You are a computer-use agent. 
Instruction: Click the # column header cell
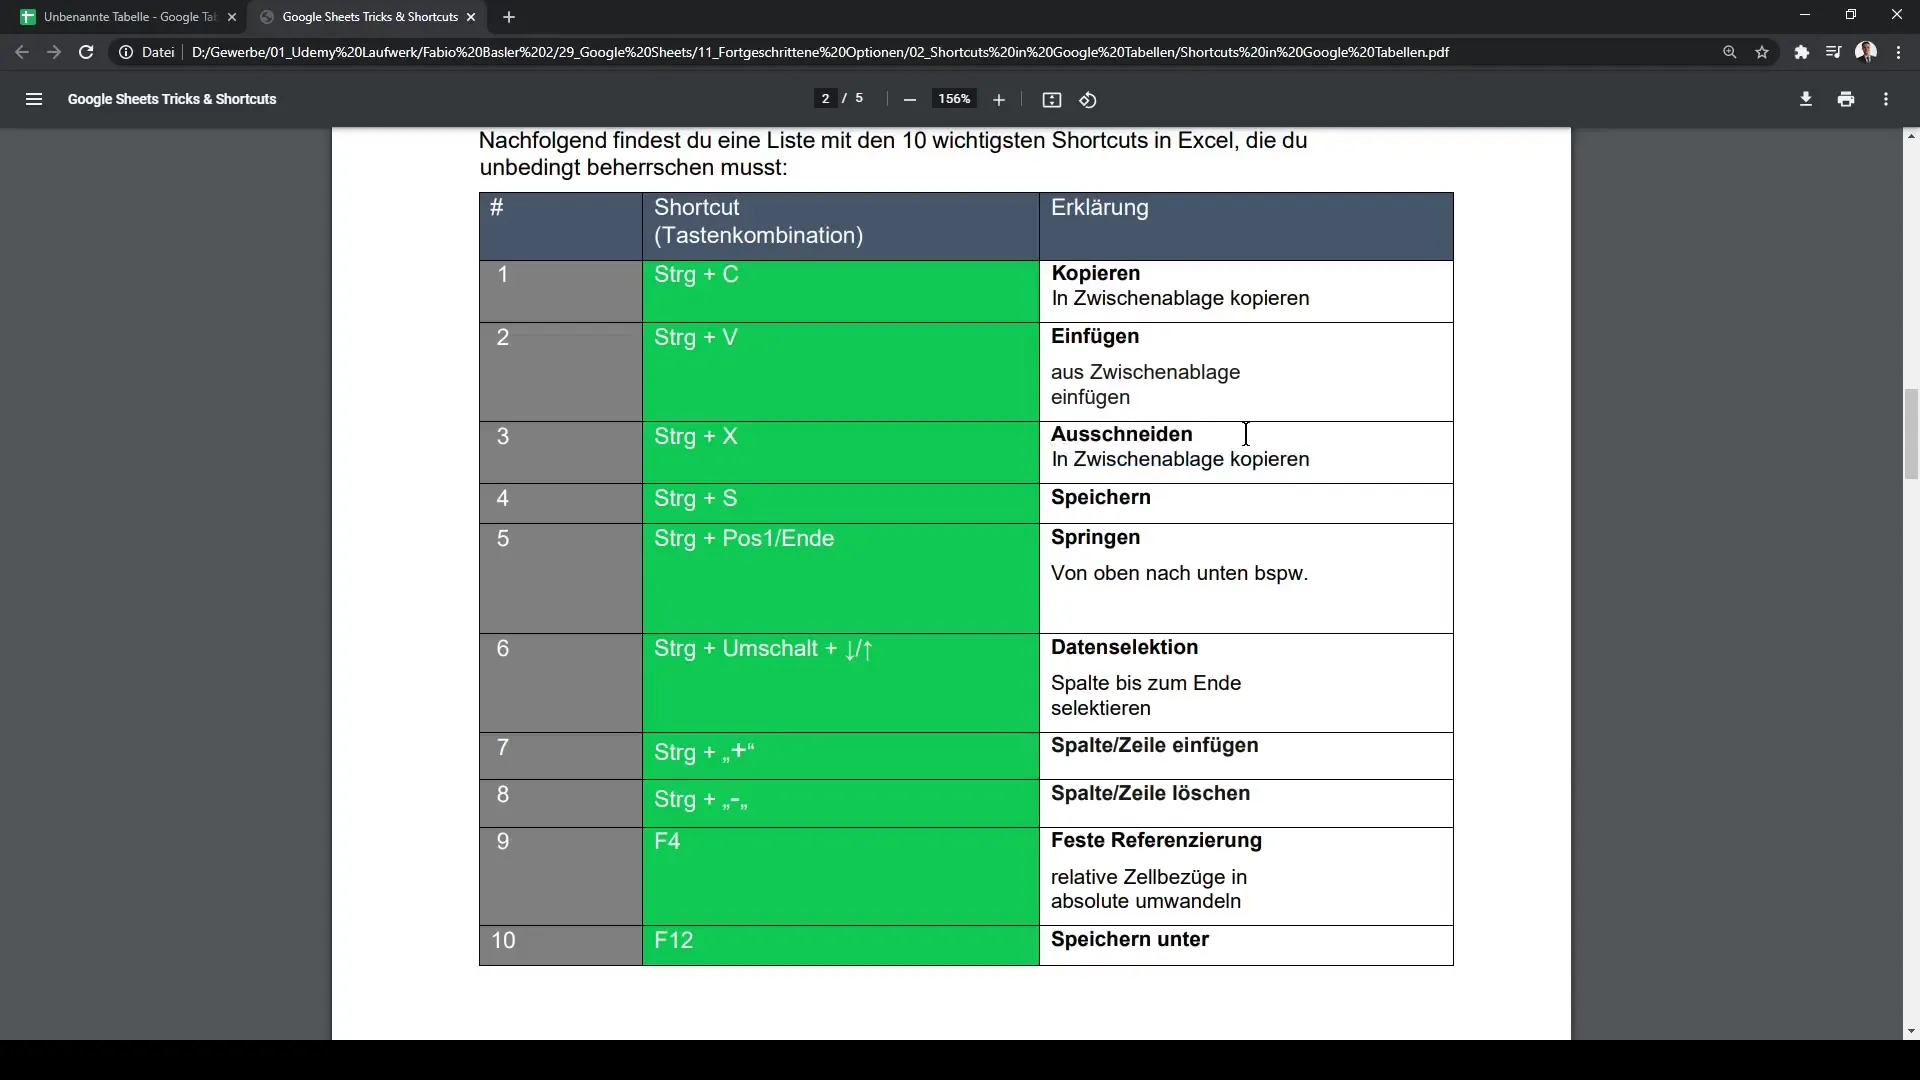click(561, 227)
